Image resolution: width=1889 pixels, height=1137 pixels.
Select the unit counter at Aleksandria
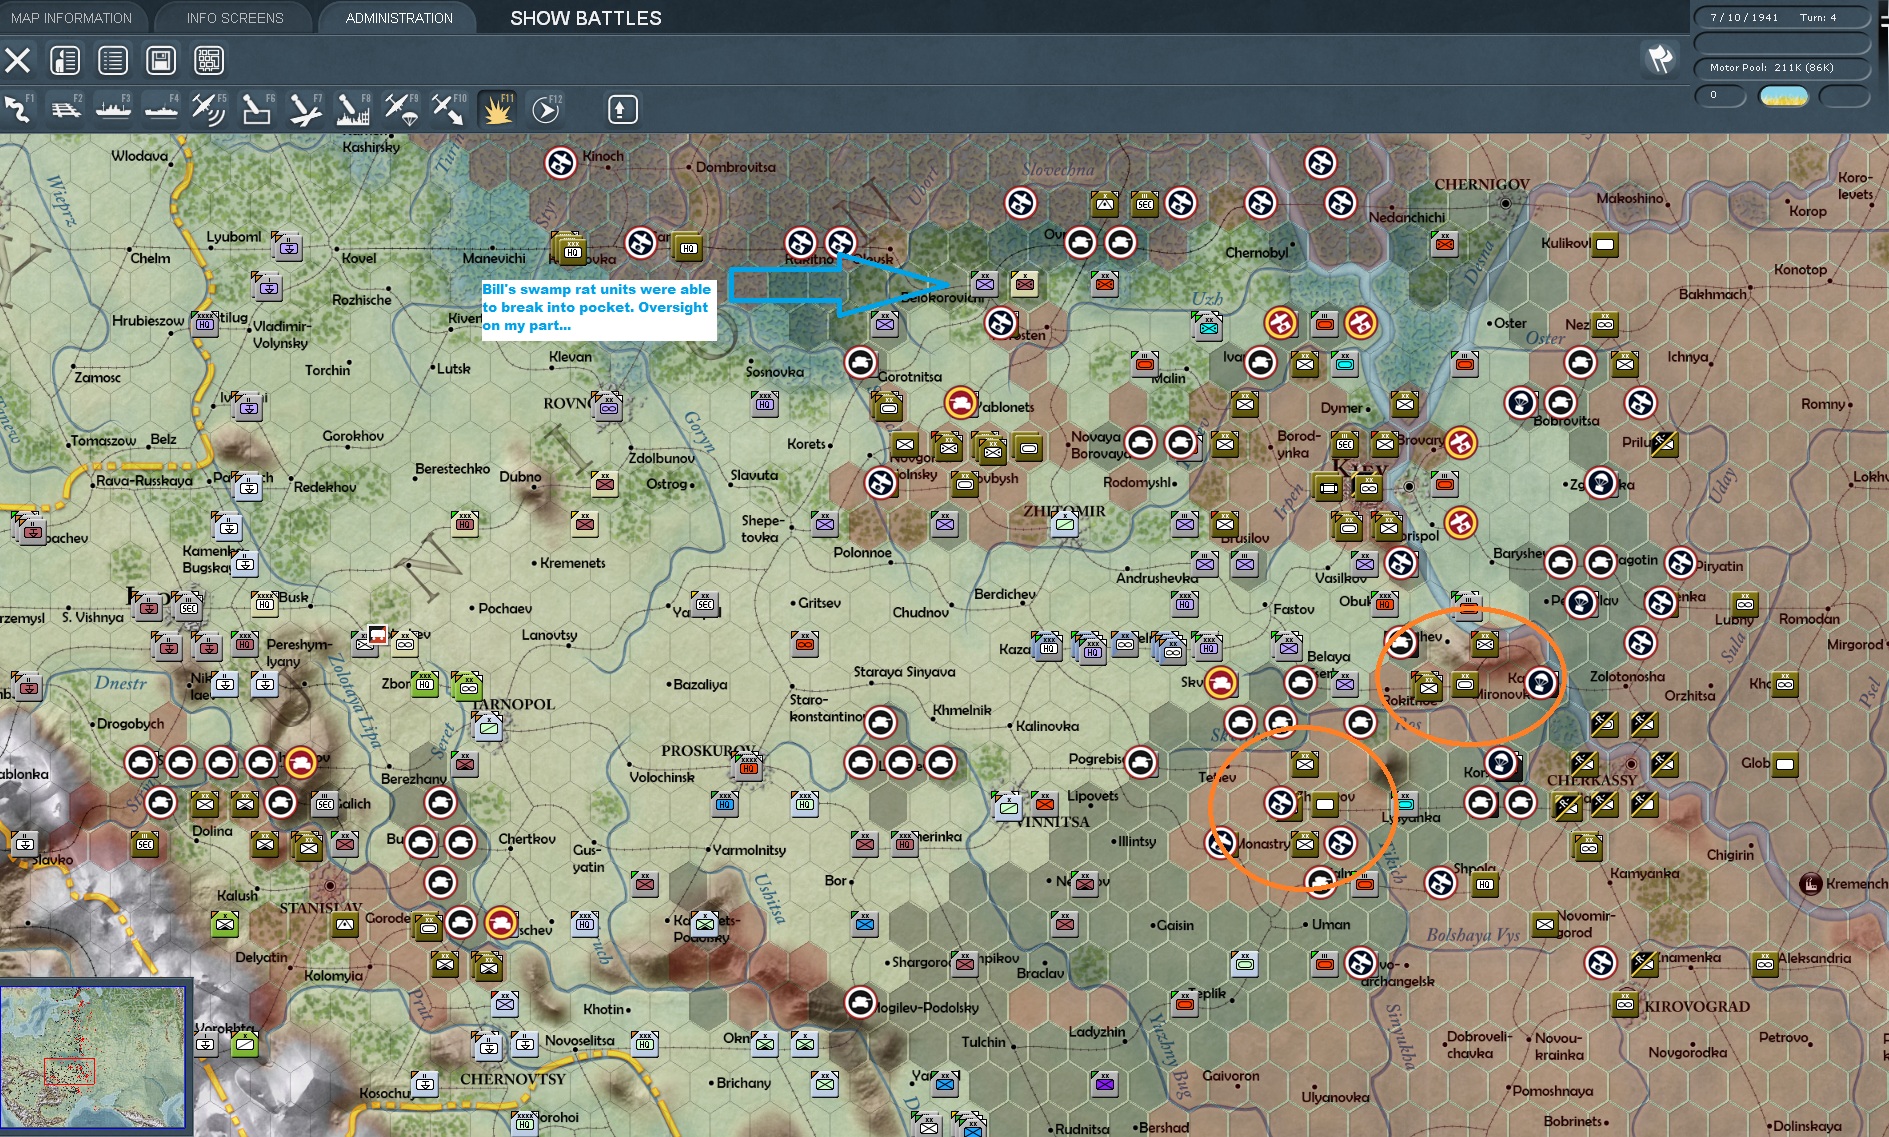[1765, 964]
